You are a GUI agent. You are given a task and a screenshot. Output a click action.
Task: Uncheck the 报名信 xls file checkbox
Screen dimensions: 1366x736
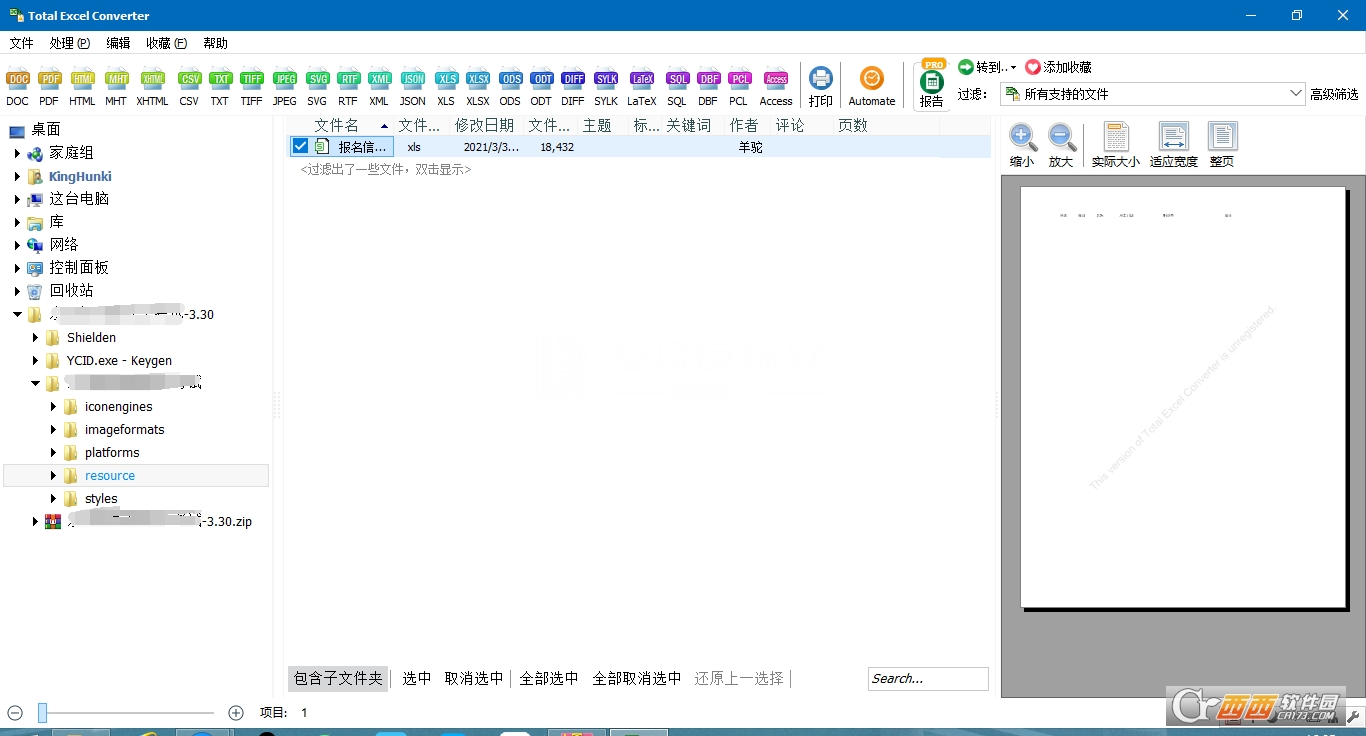click(x=301, y=147)
